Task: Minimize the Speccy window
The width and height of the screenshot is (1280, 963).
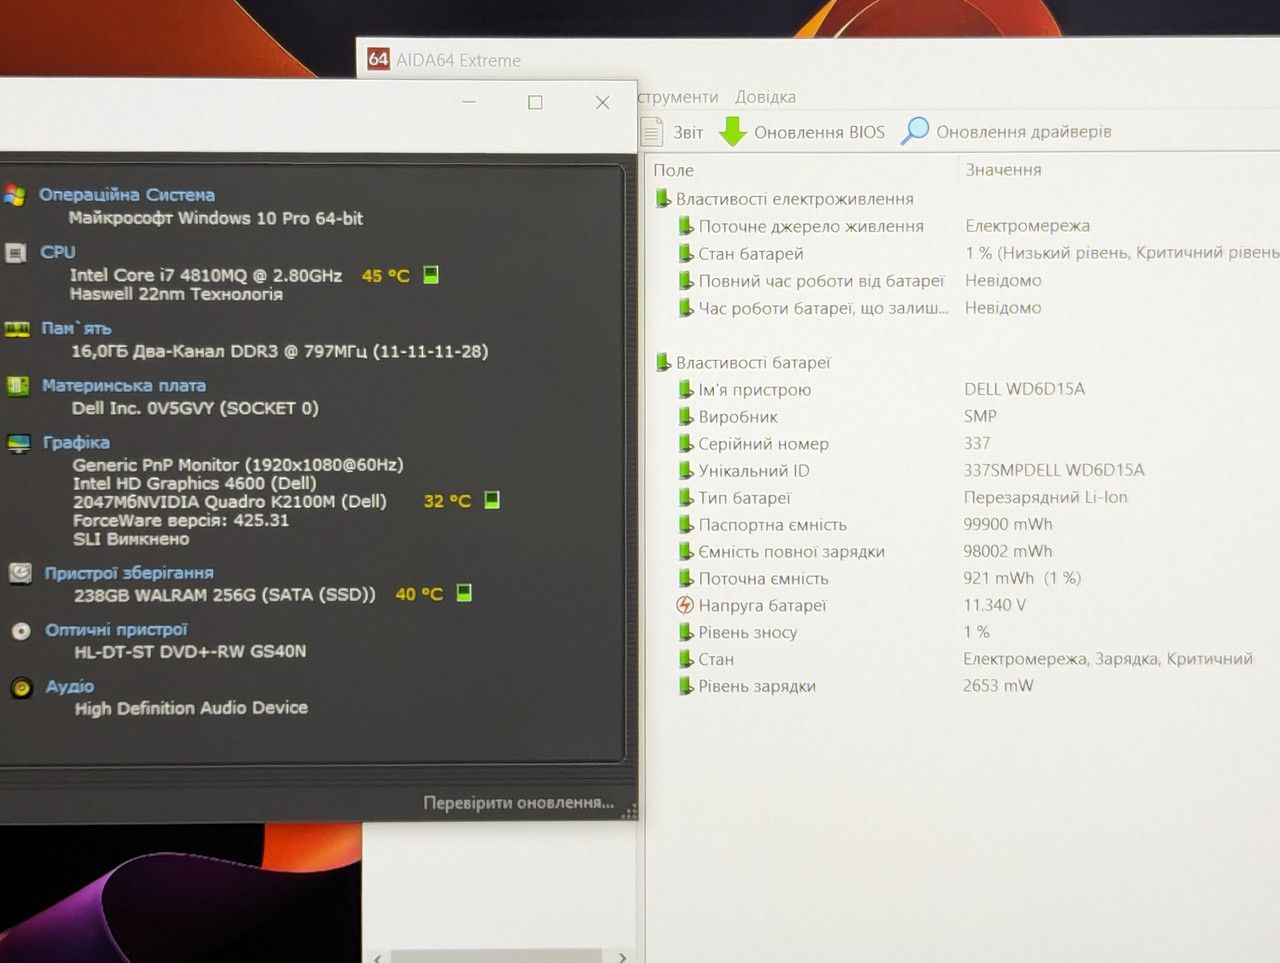Action: coord(469,102)
